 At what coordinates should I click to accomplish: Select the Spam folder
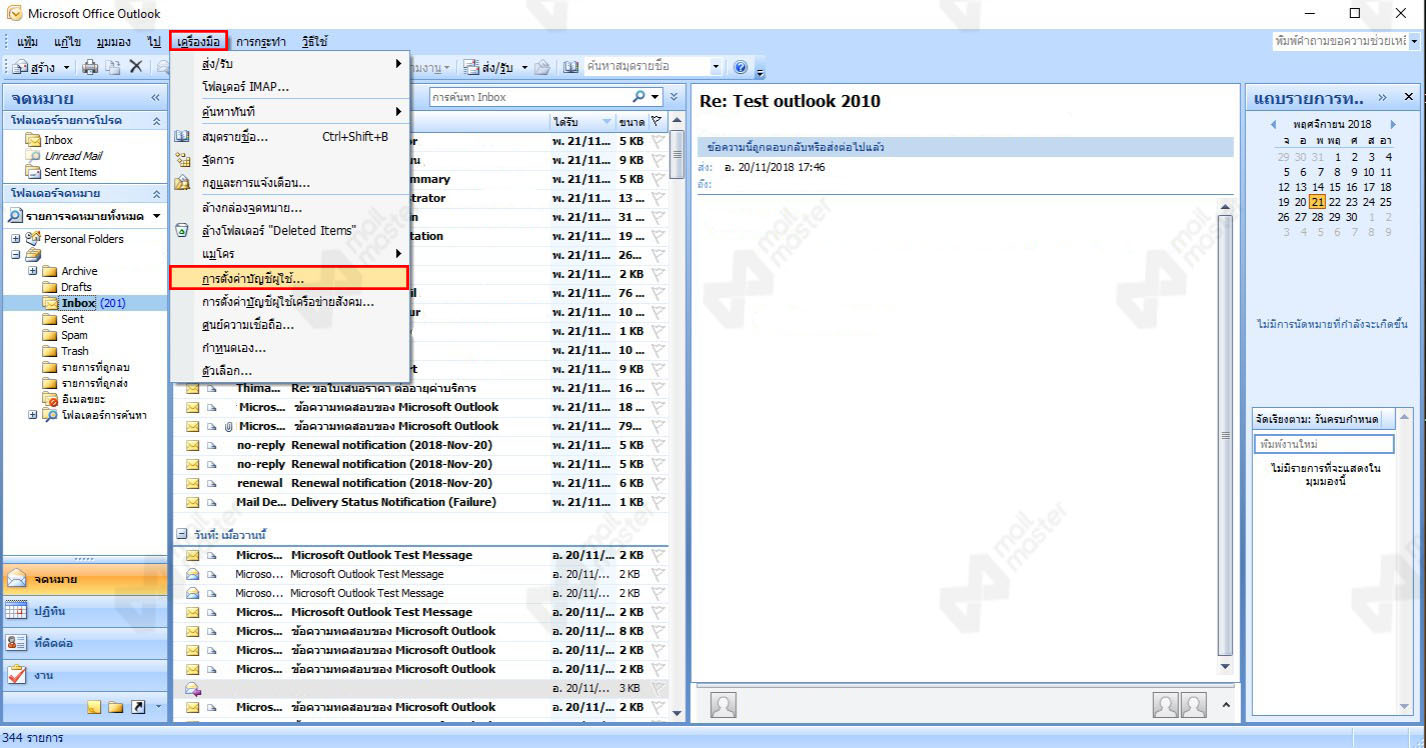coord(74,335)
